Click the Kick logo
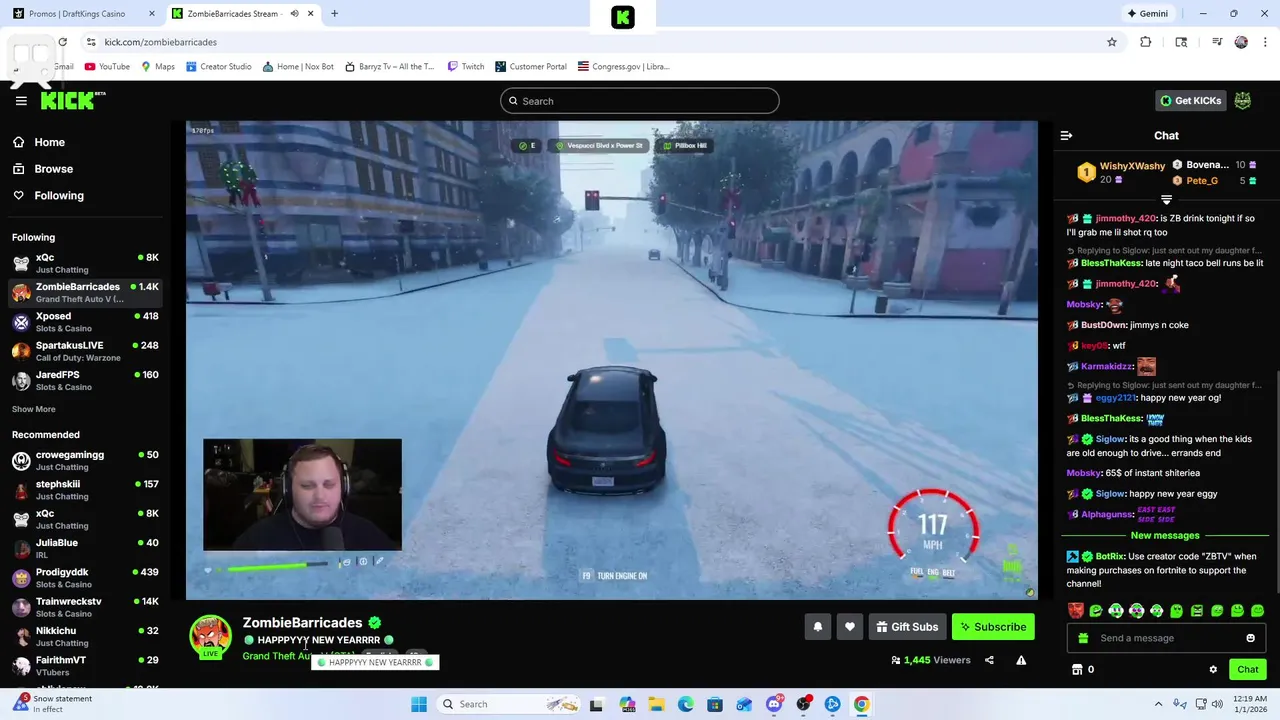This screenshot has width=1280, height=720. [72, 100]
